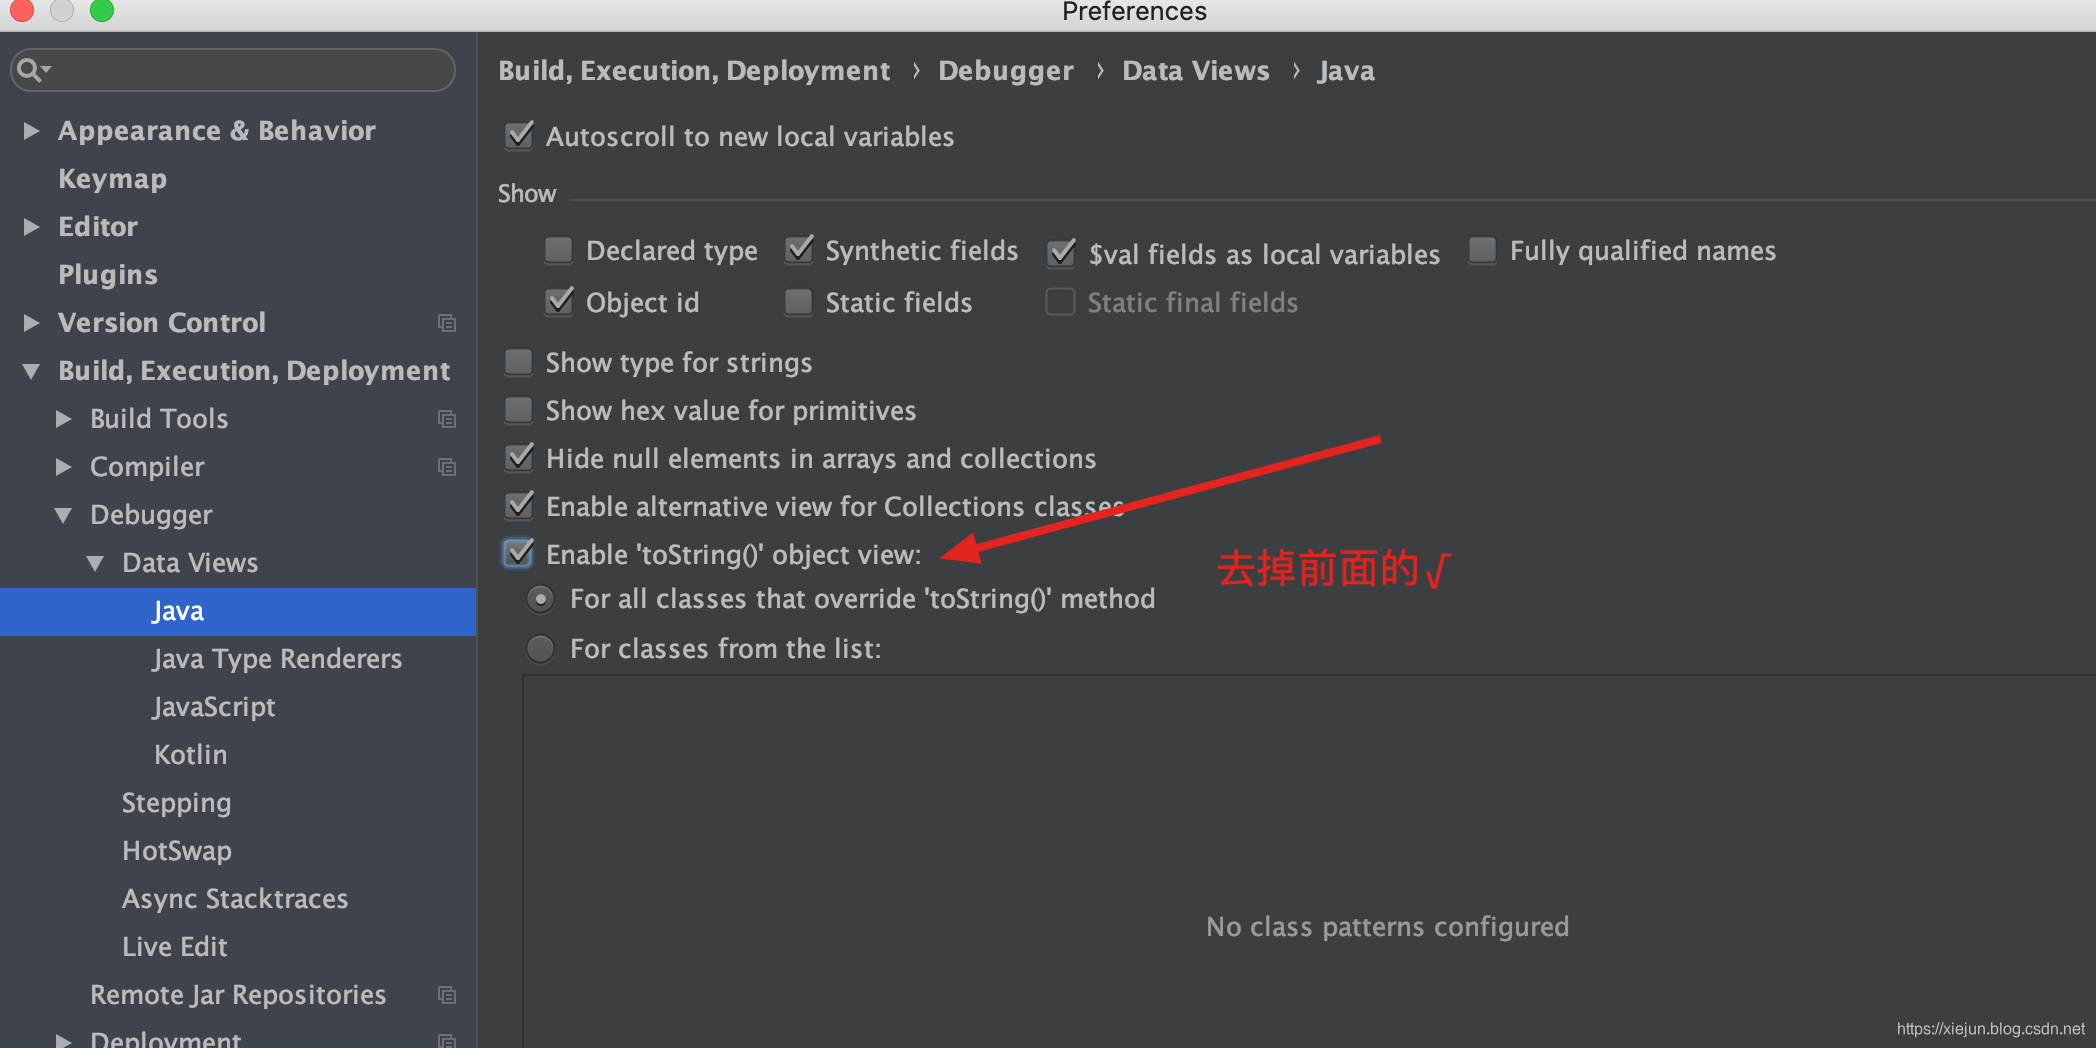The height and width of the screenshot is (1048, 2096).
Task: Uncheck the Synthetic fields checkbox
Action: click(798, 250)
